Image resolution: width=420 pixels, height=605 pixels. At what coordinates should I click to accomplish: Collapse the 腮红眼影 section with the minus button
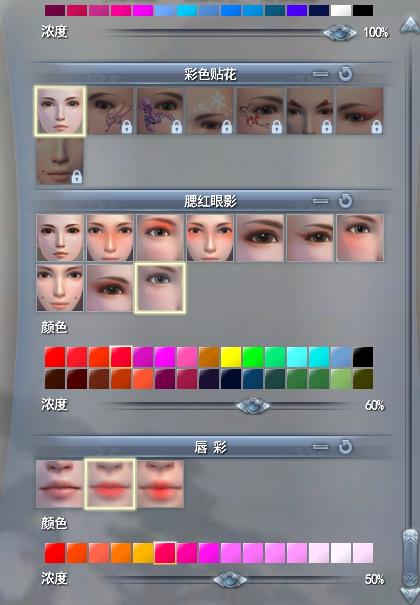point(320,201)
